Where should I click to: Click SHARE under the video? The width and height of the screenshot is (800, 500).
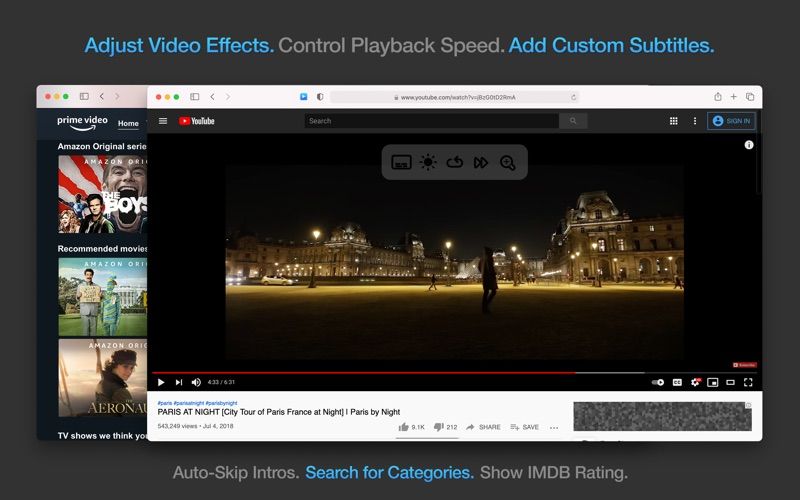pyautogui.click(x=483, y=427)
